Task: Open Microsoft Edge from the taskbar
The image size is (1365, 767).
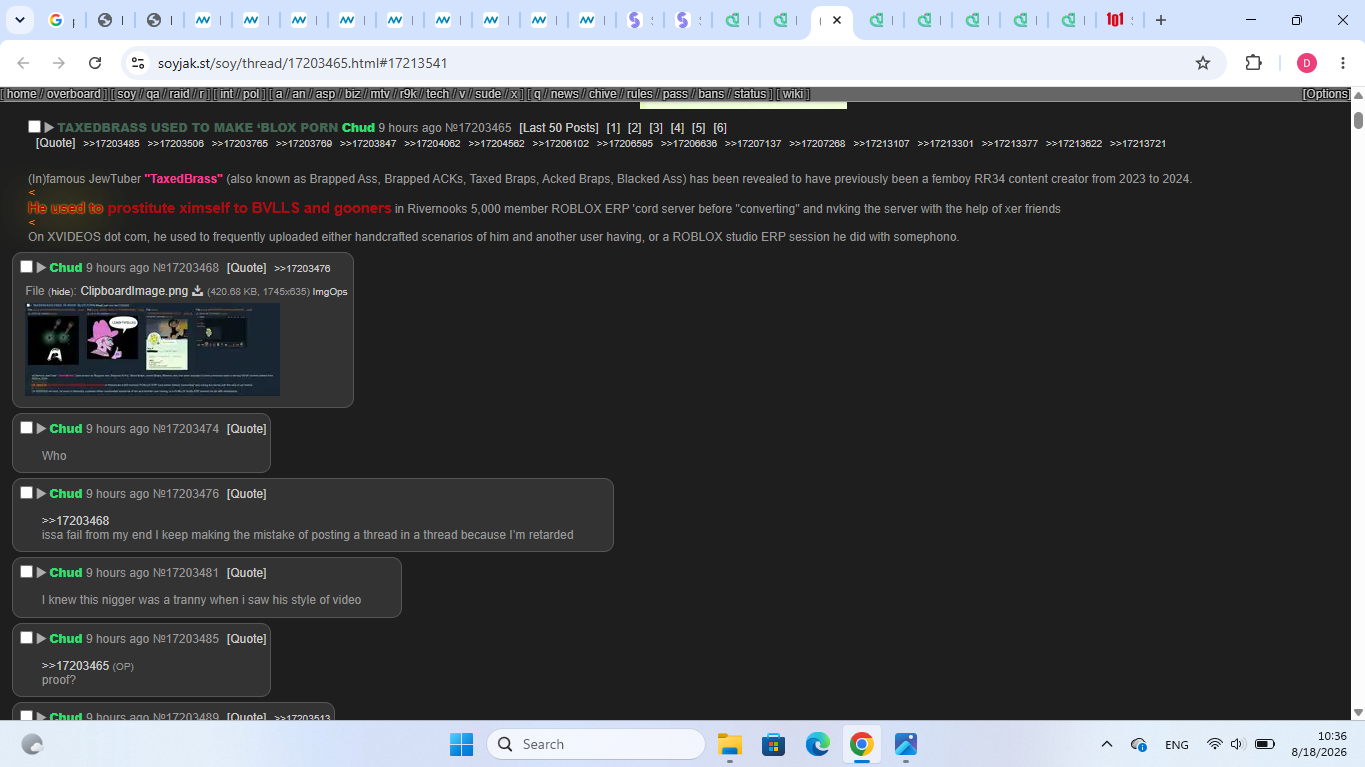Action: (818, 744)
